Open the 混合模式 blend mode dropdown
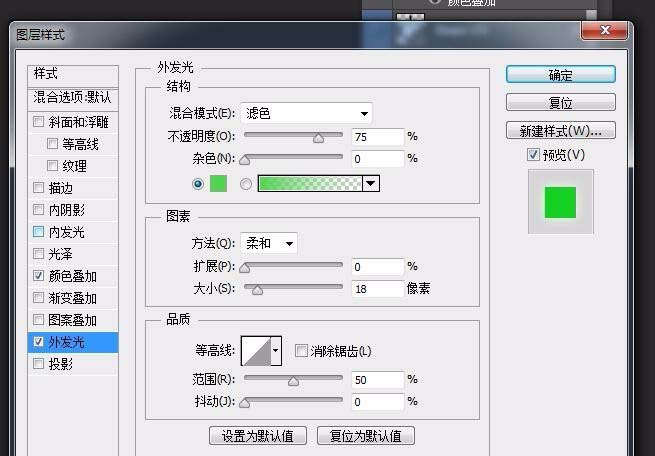The width and height of the screenshot is (655, 456). [x=307, y=113]
